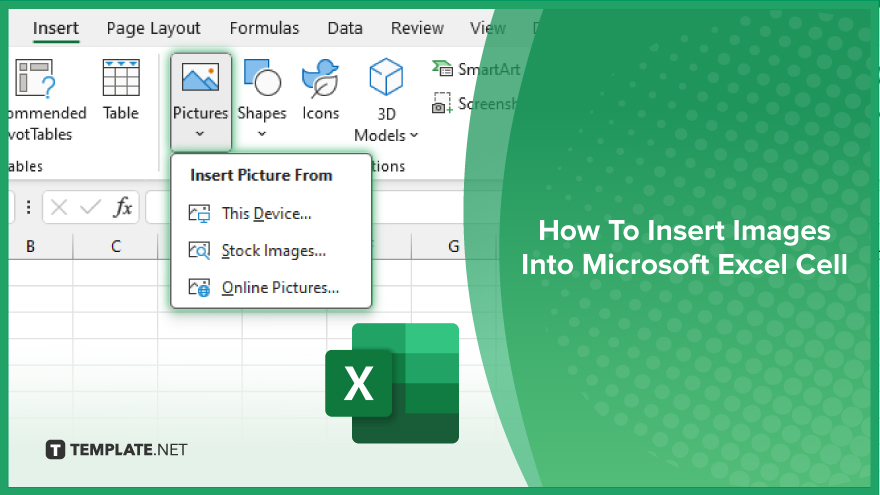
Task: Switch to the View tab
Action: (x=487, y=28)
